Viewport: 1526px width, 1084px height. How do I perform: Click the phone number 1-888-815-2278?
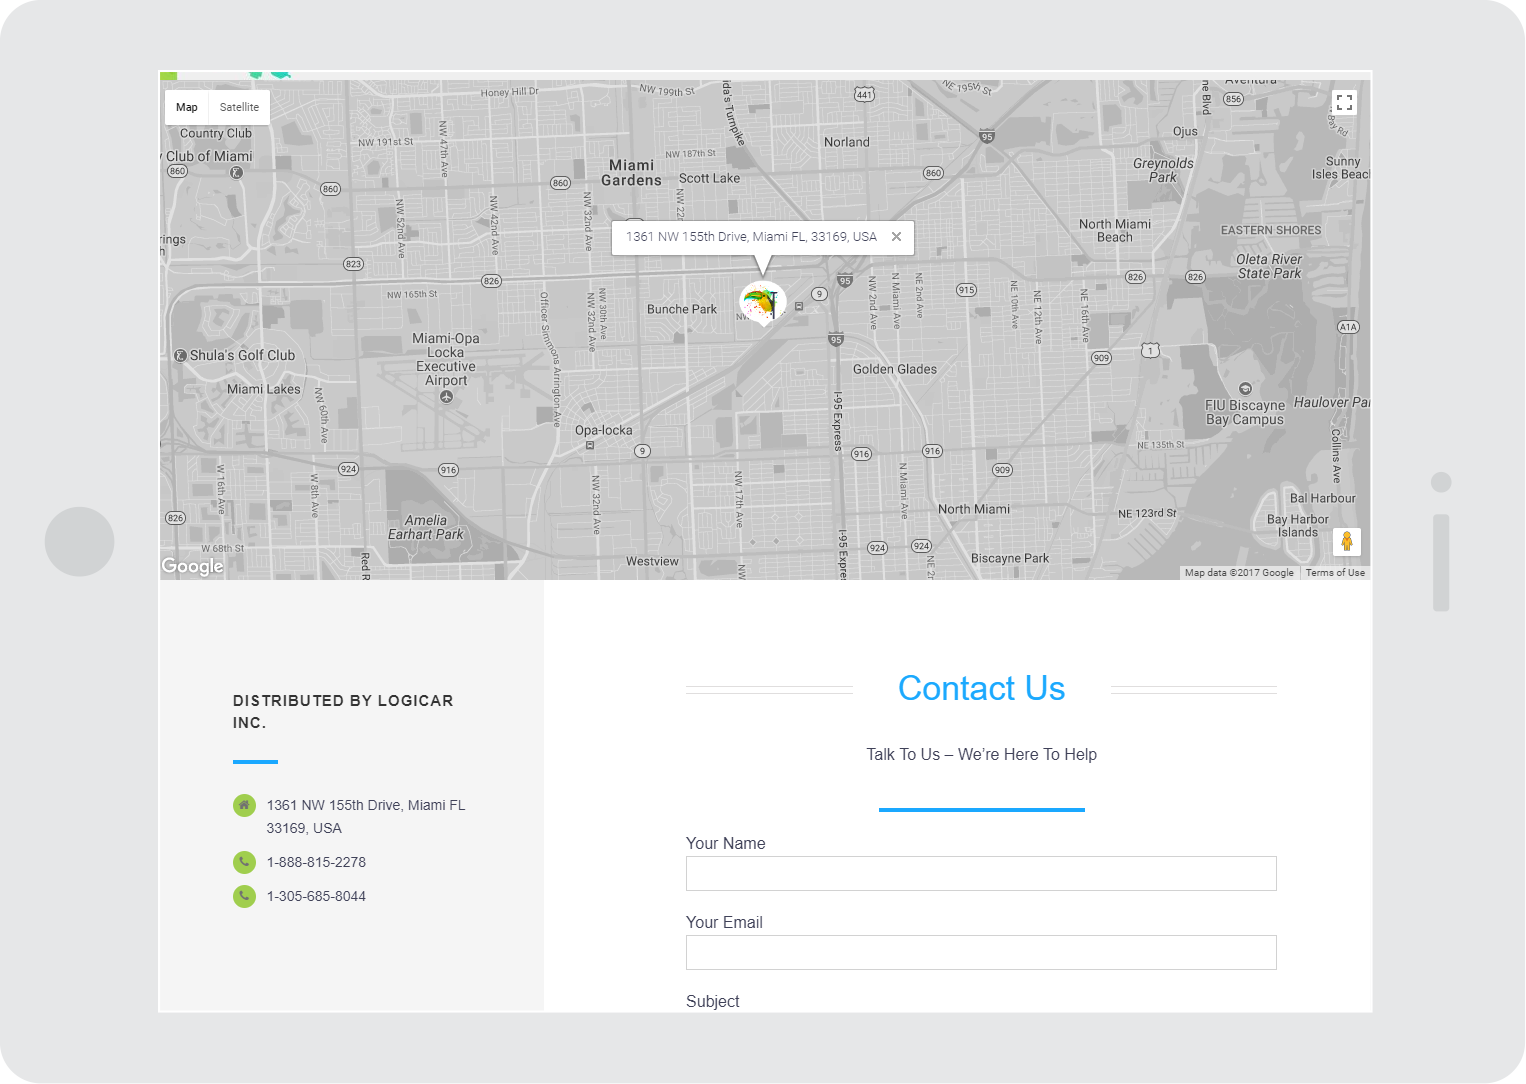click(316, 862)
